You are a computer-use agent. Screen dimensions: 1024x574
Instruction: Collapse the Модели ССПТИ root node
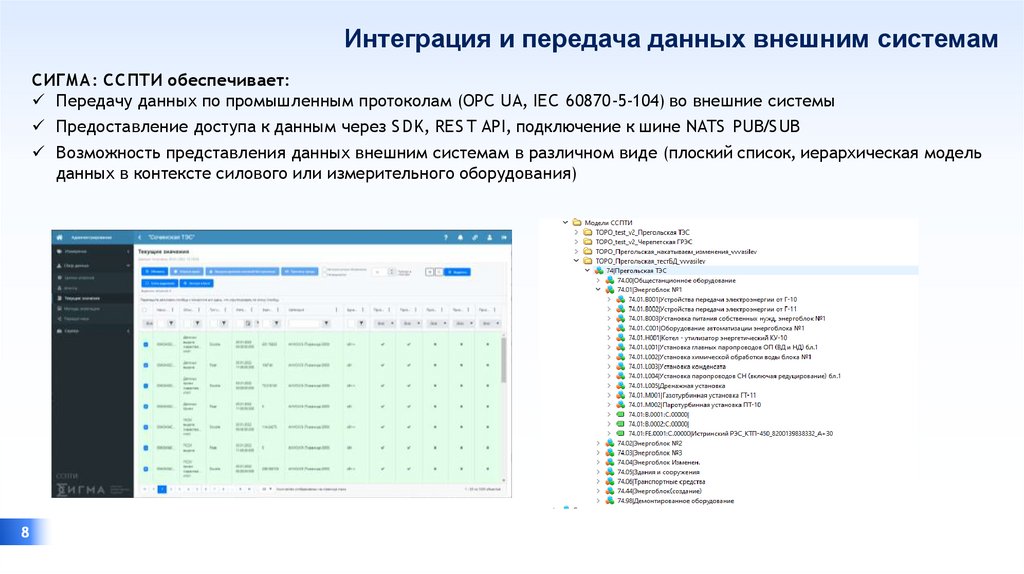click(566, 223)
